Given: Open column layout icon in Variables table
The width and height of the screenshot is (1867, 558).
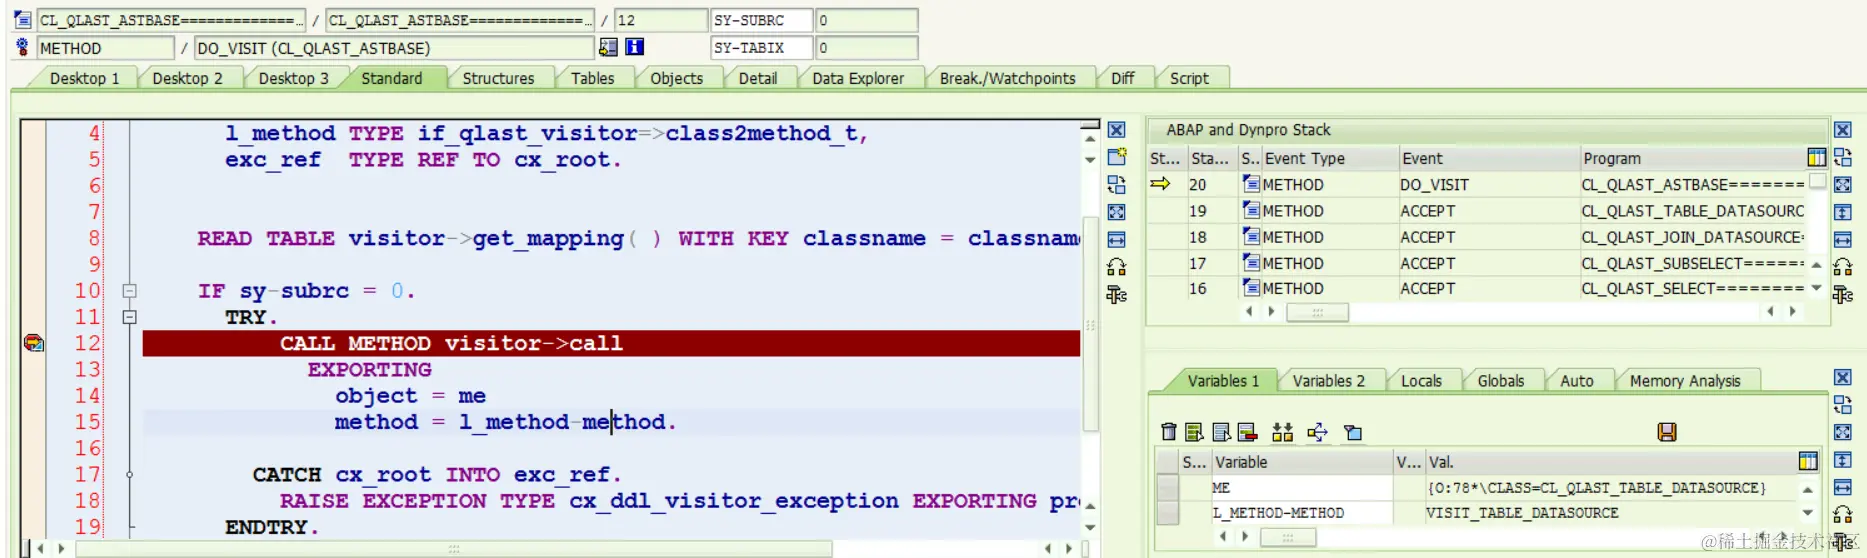Looking at the screenshot, I should (1807, 461).
